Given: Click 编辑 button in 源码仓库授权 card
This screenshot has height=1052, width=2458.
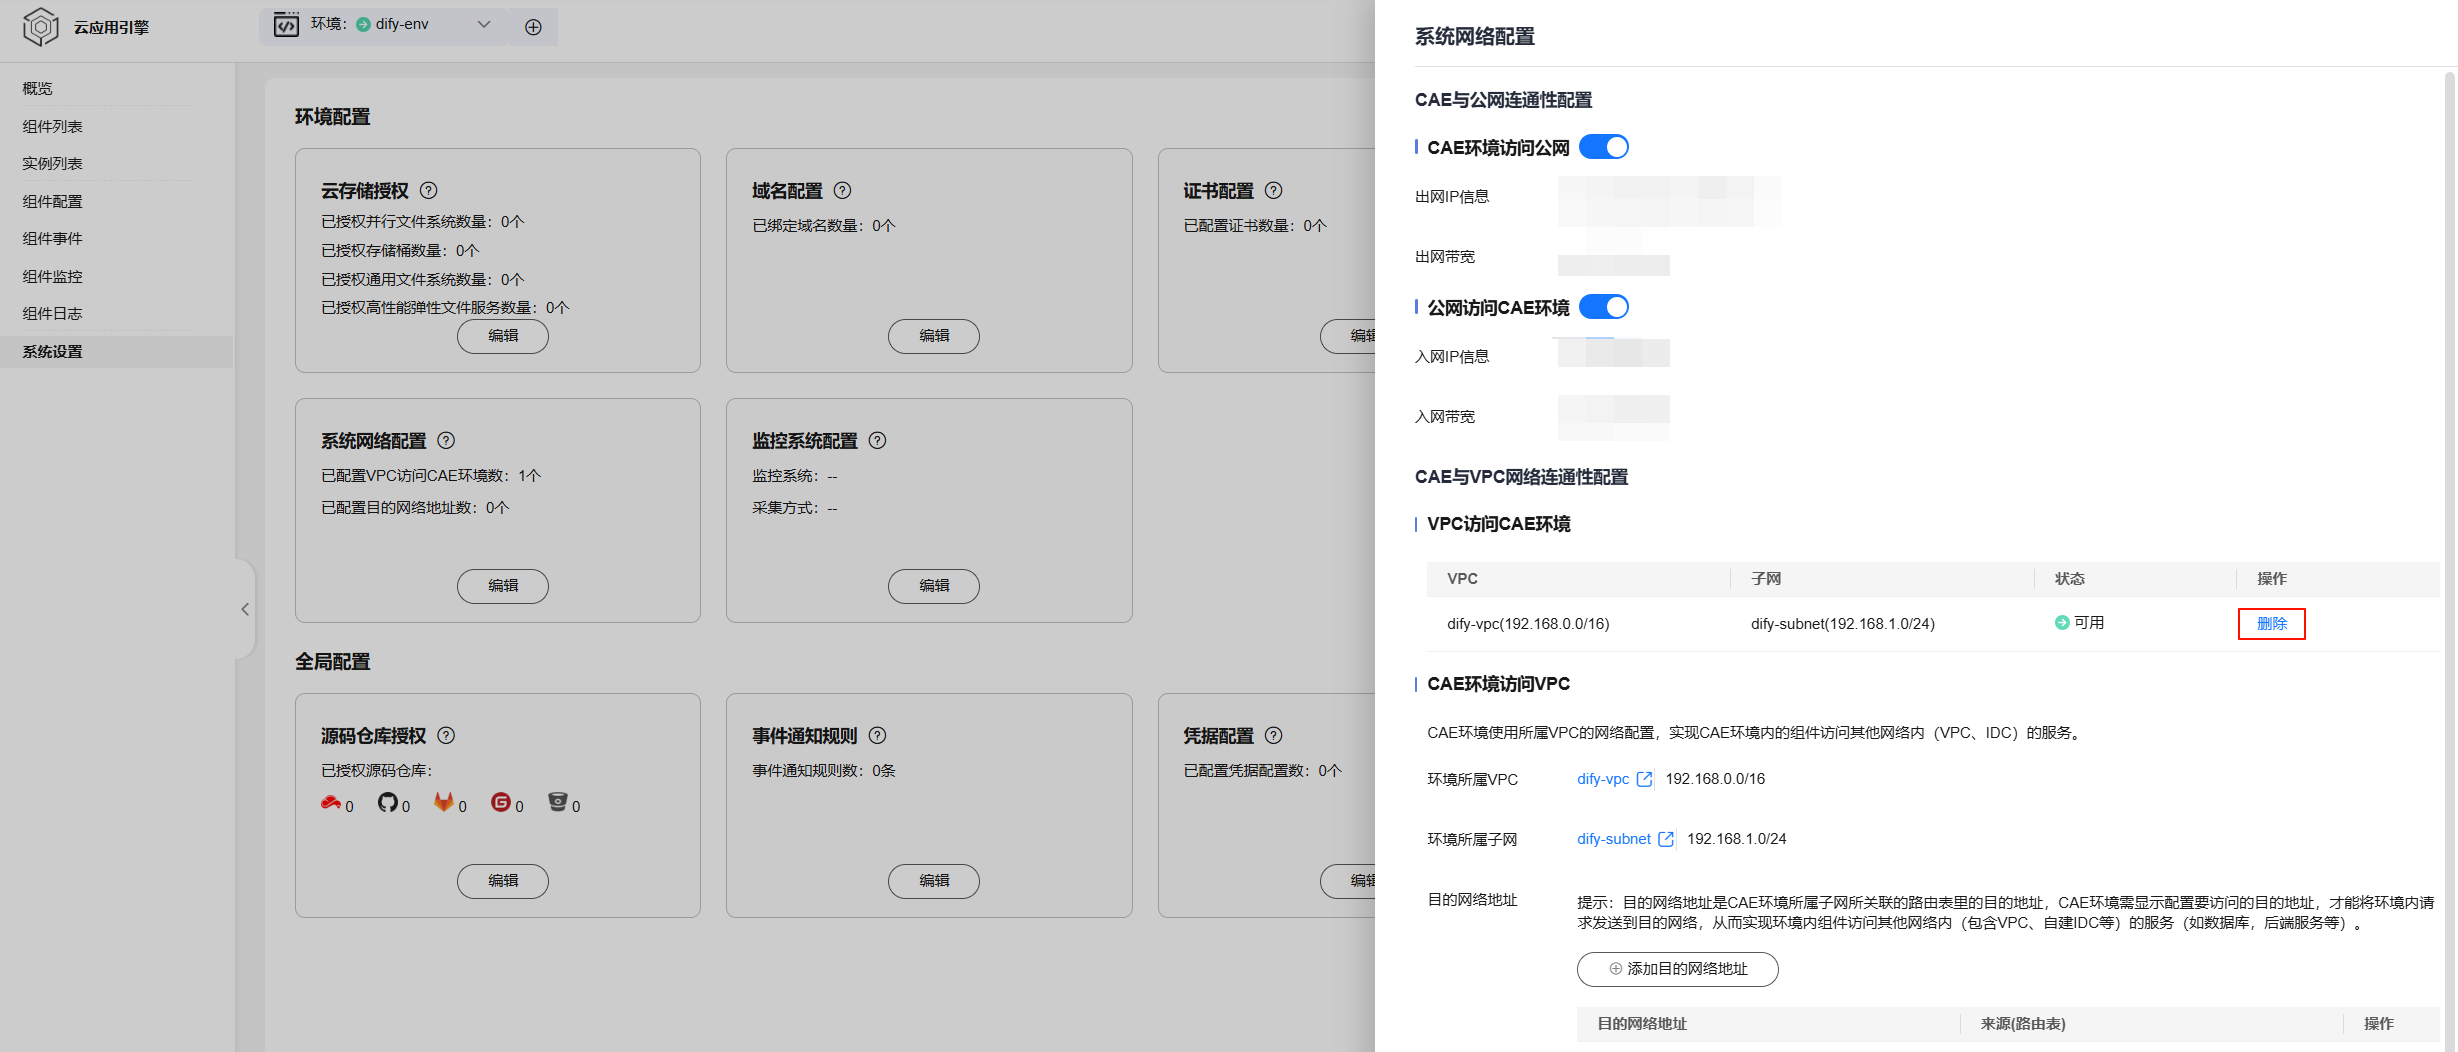Looking at the screenshot, I should click(503, 881).
